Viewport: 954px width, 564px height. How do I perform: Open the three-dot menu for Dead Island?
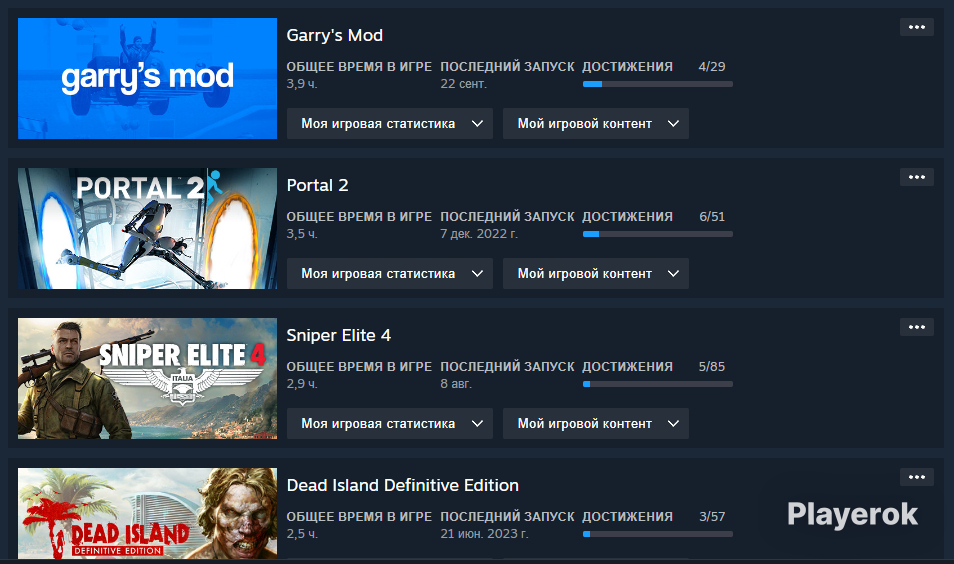pos(916,477)
